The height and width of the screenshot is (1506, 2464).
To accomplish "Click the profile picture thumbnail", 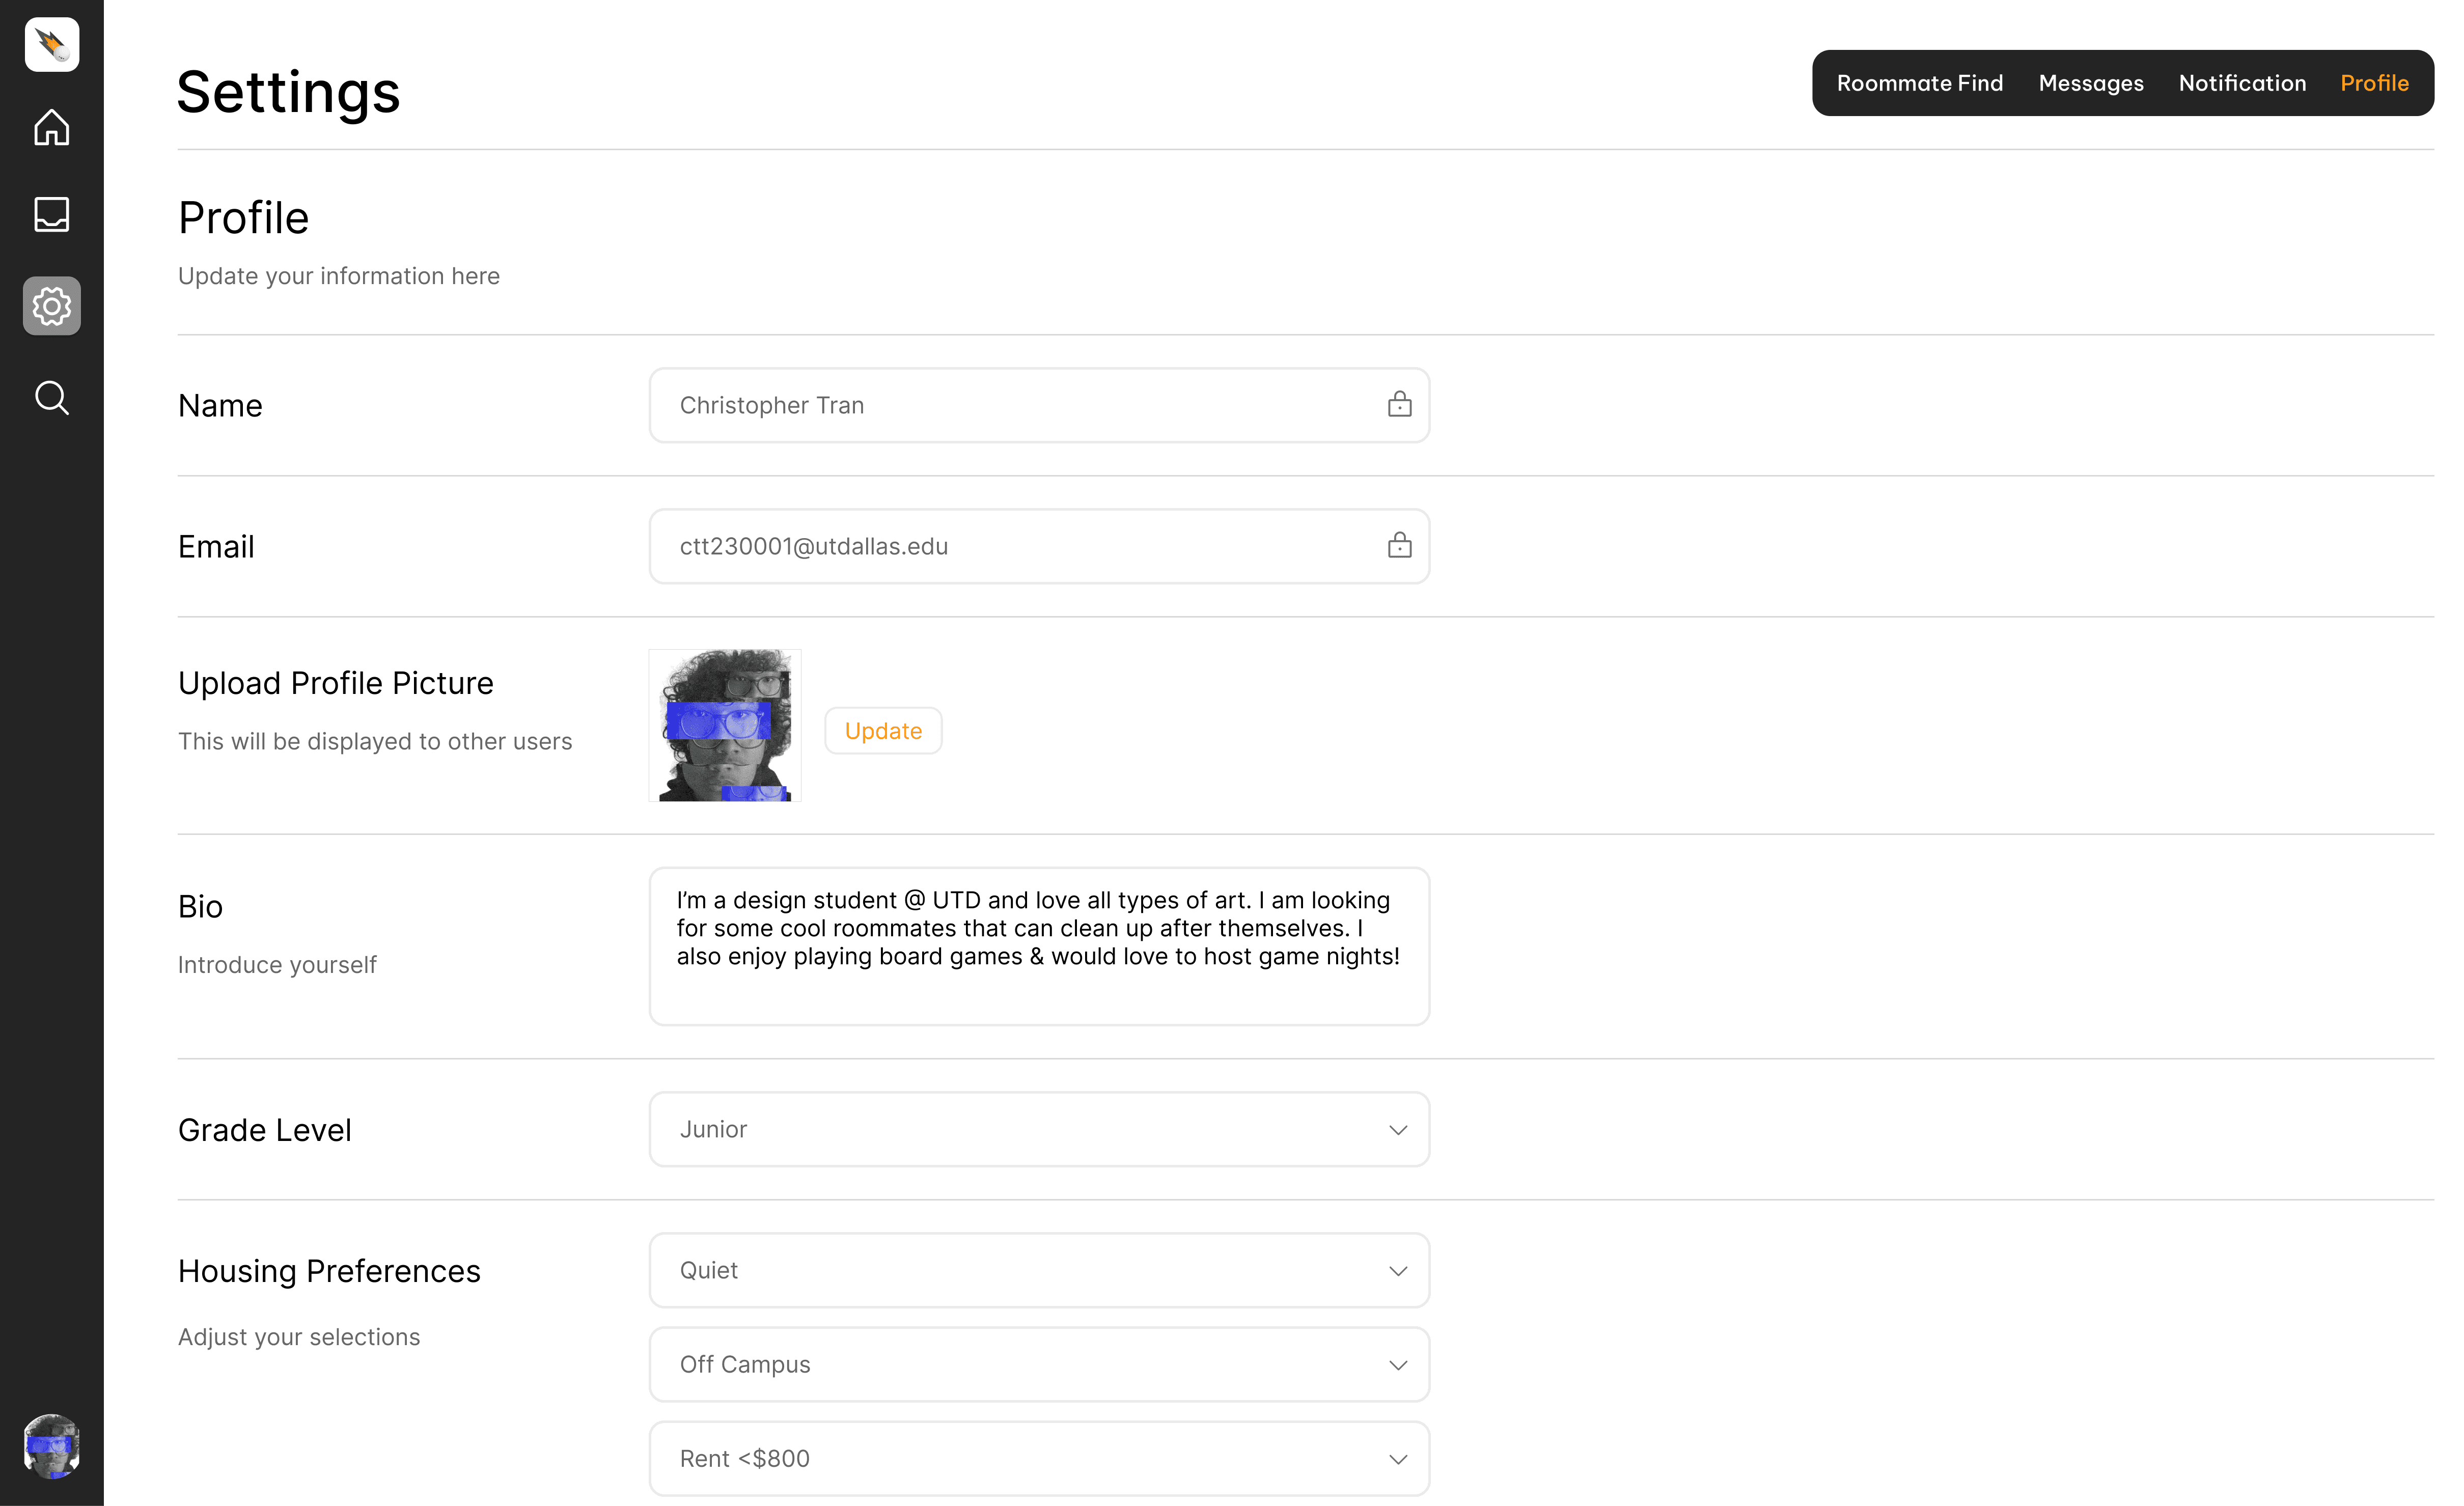I will (x=725, y=725).
